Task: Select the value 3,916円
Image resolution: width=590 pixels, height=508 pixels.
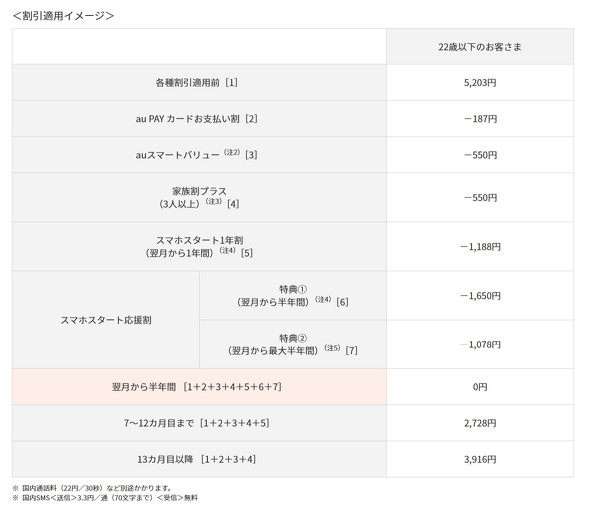Action: (x=480, y=459)
